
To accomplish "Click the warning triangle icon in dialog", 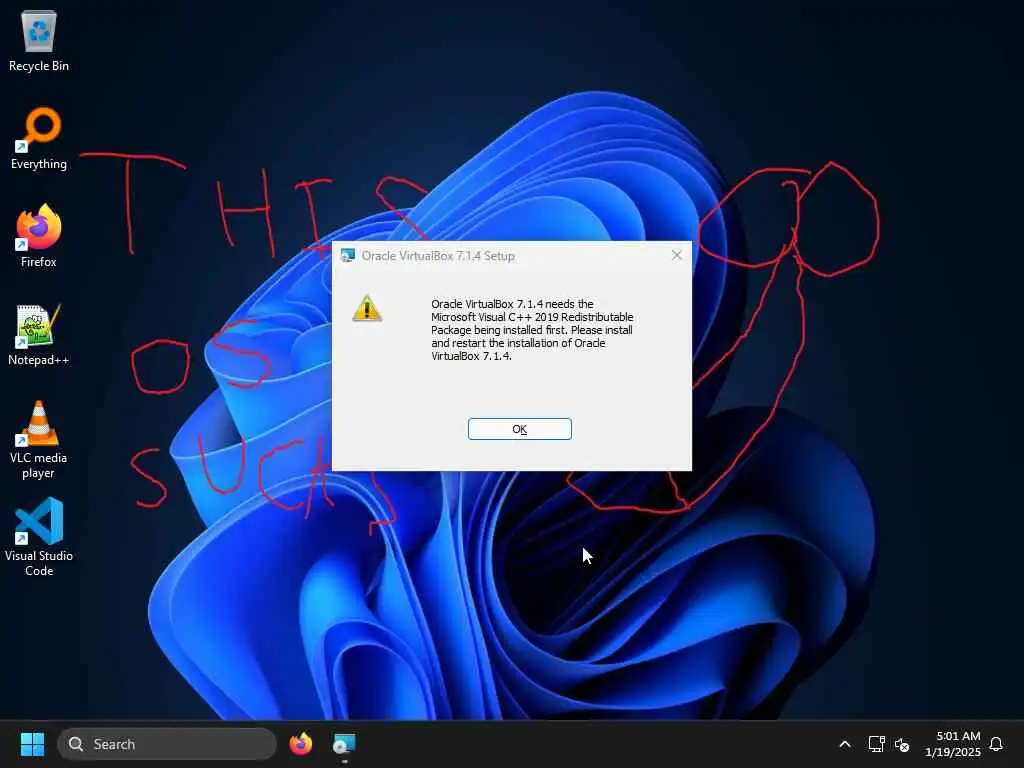I will coord(367,308).
